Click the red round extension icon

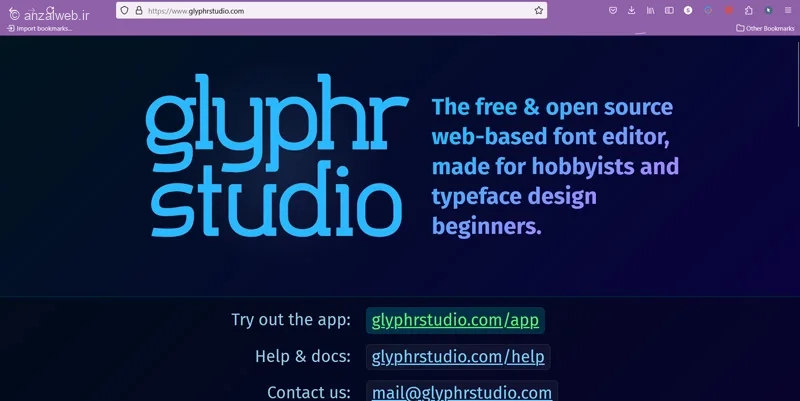[x=729, y=10]
